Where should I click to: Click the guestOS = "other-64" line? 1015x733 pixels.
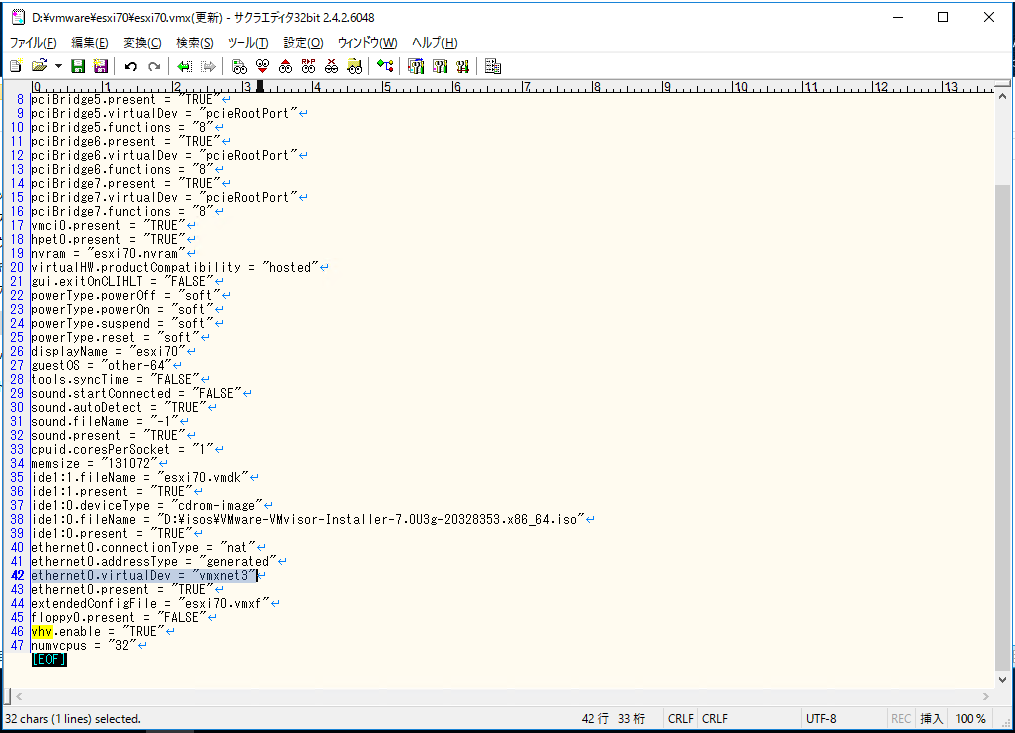(x=101, y=366)
